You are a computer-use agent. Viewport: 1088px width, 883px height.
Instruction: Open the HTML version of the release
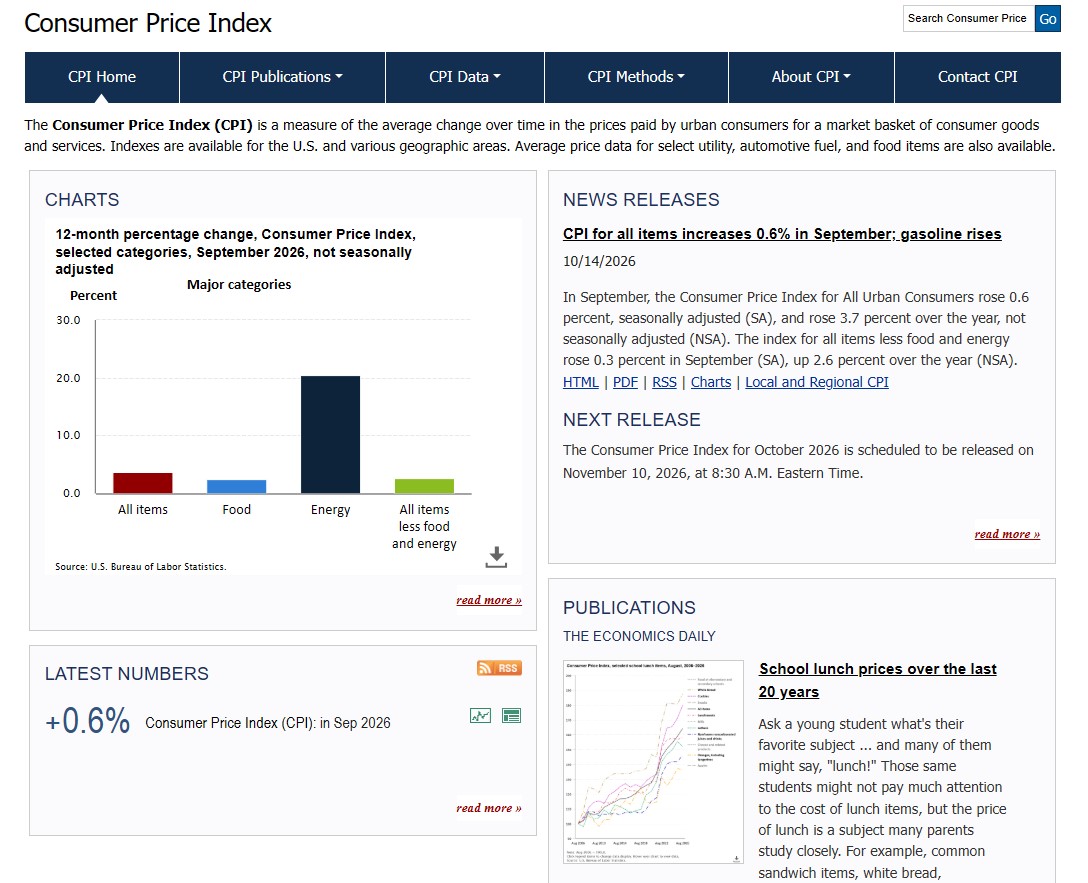[x=581, y=382]
